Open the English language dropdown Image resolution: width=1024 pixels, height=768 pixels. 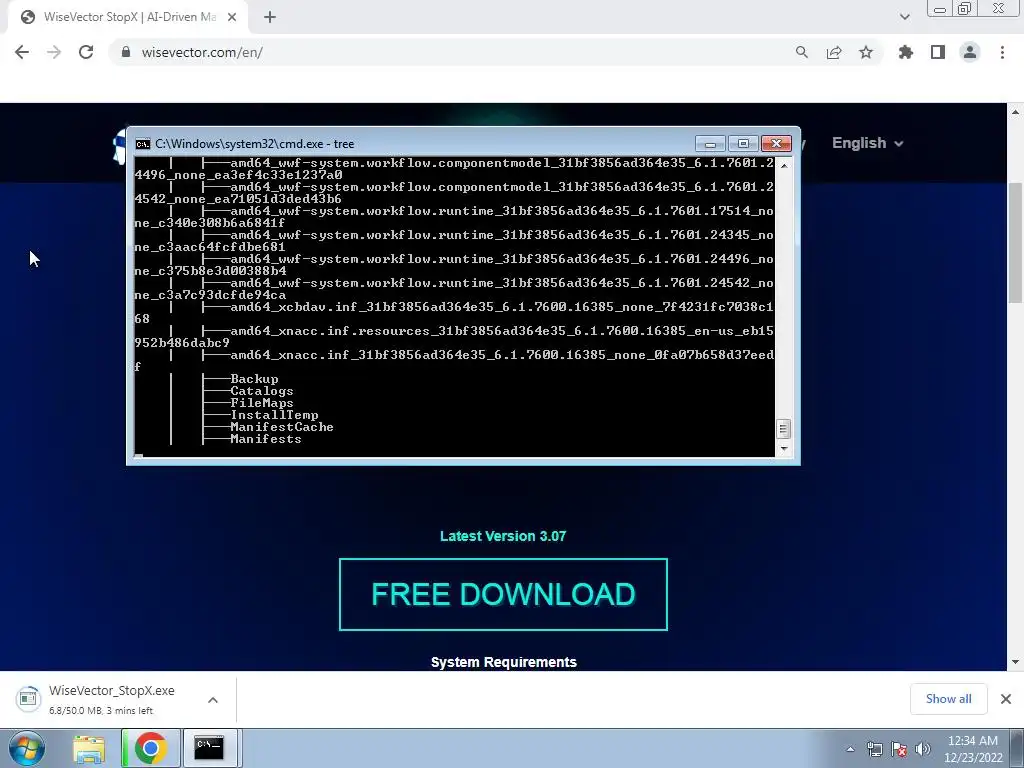(867, 143)
